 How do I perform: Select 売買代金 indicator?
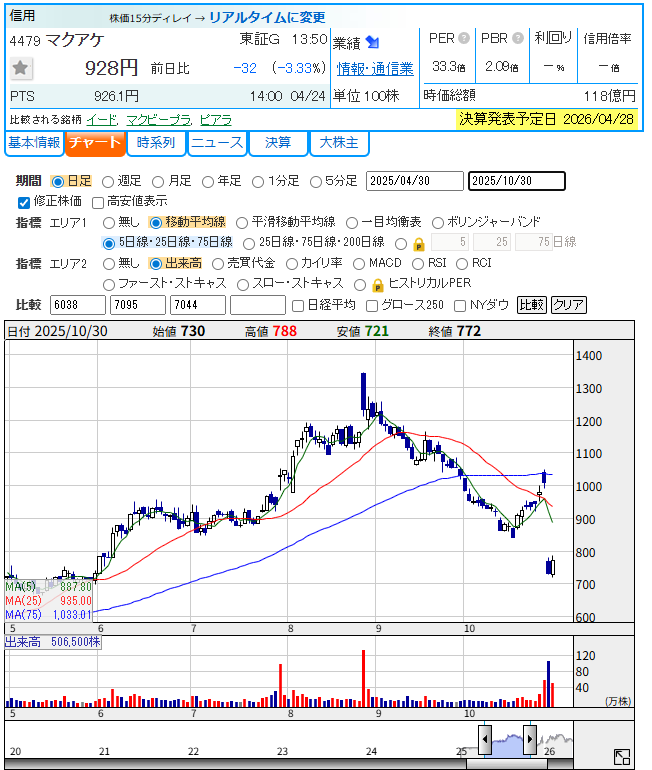pos(217,264)
